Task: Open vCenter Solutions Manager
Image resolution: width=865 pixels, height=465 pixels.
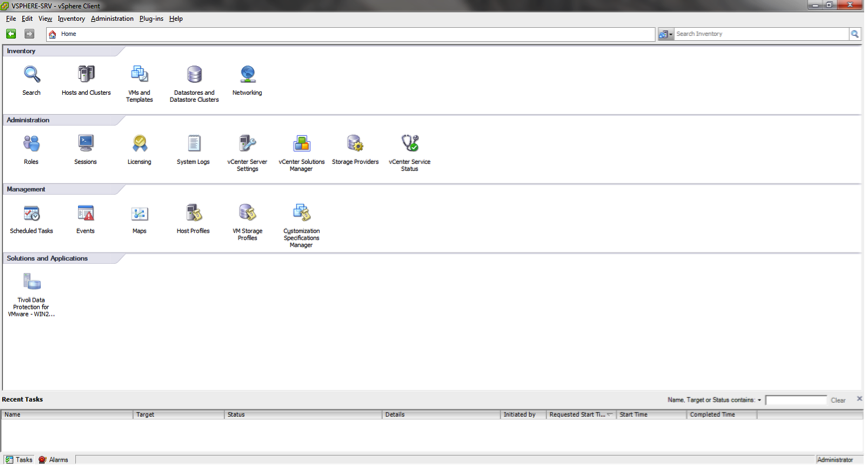Action: pyautogui.click(x=301, y=143)
